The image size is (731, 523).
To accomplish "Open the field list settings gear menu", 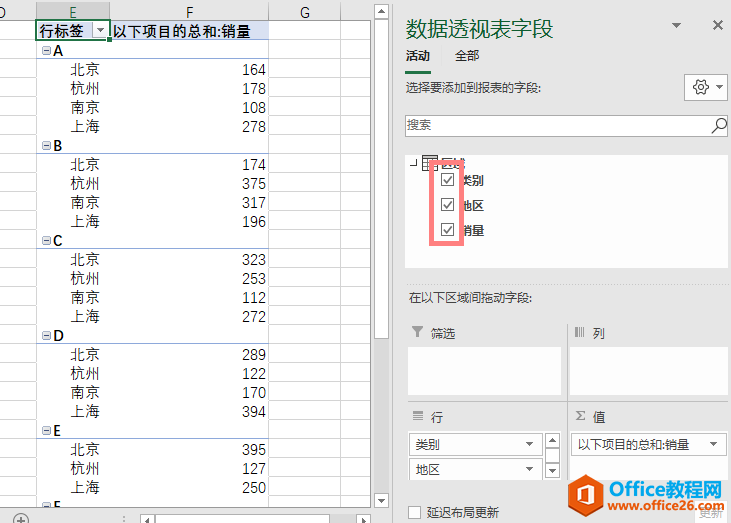I will pyautogui.click(x=706, y=87).
